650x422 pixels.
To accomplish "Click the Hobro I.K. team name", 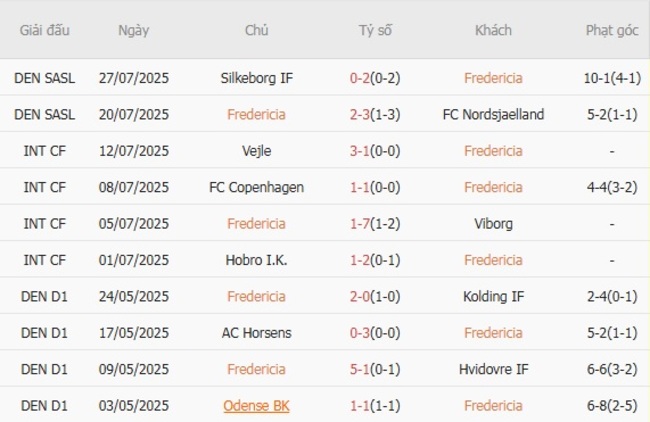I will [256, 260].
